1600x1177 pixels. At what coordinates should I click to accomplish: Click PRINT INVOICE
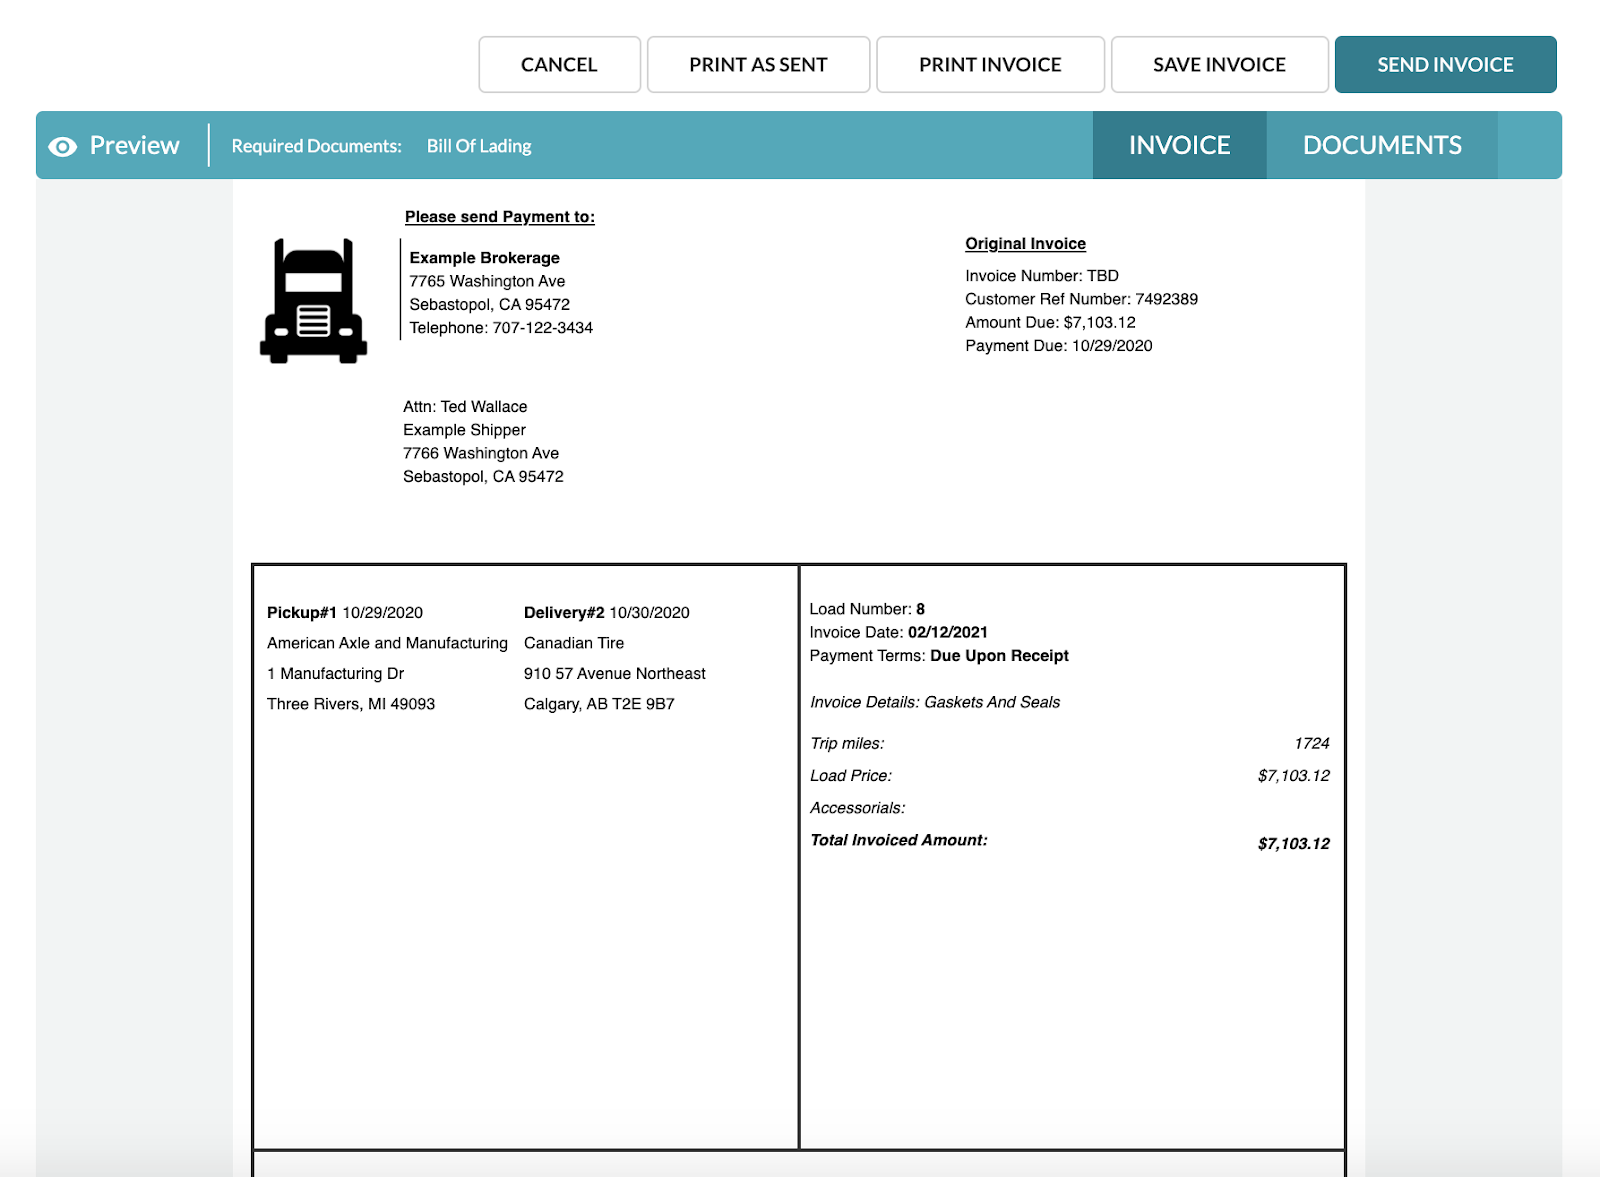tap(989, 63)
